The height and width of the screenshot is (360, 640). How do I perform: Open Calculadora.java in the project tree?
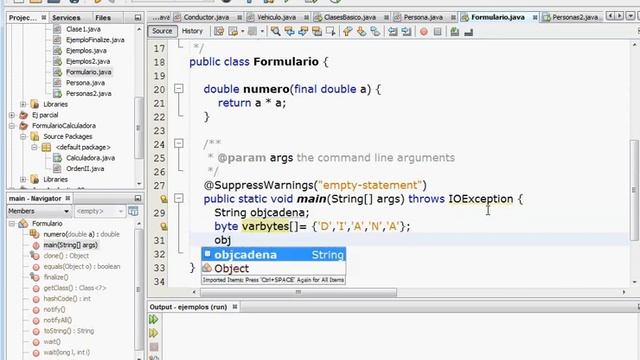coord(90,158)
